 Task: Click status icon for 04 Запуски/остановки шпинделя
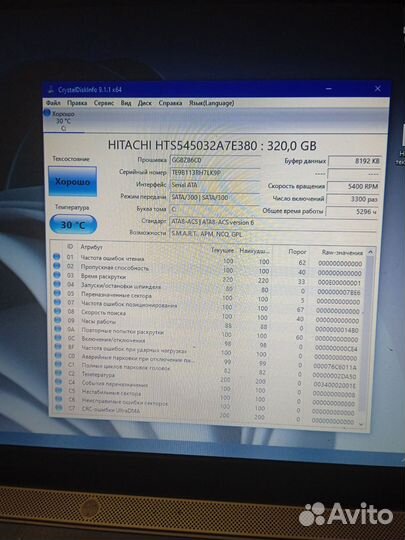57,284
